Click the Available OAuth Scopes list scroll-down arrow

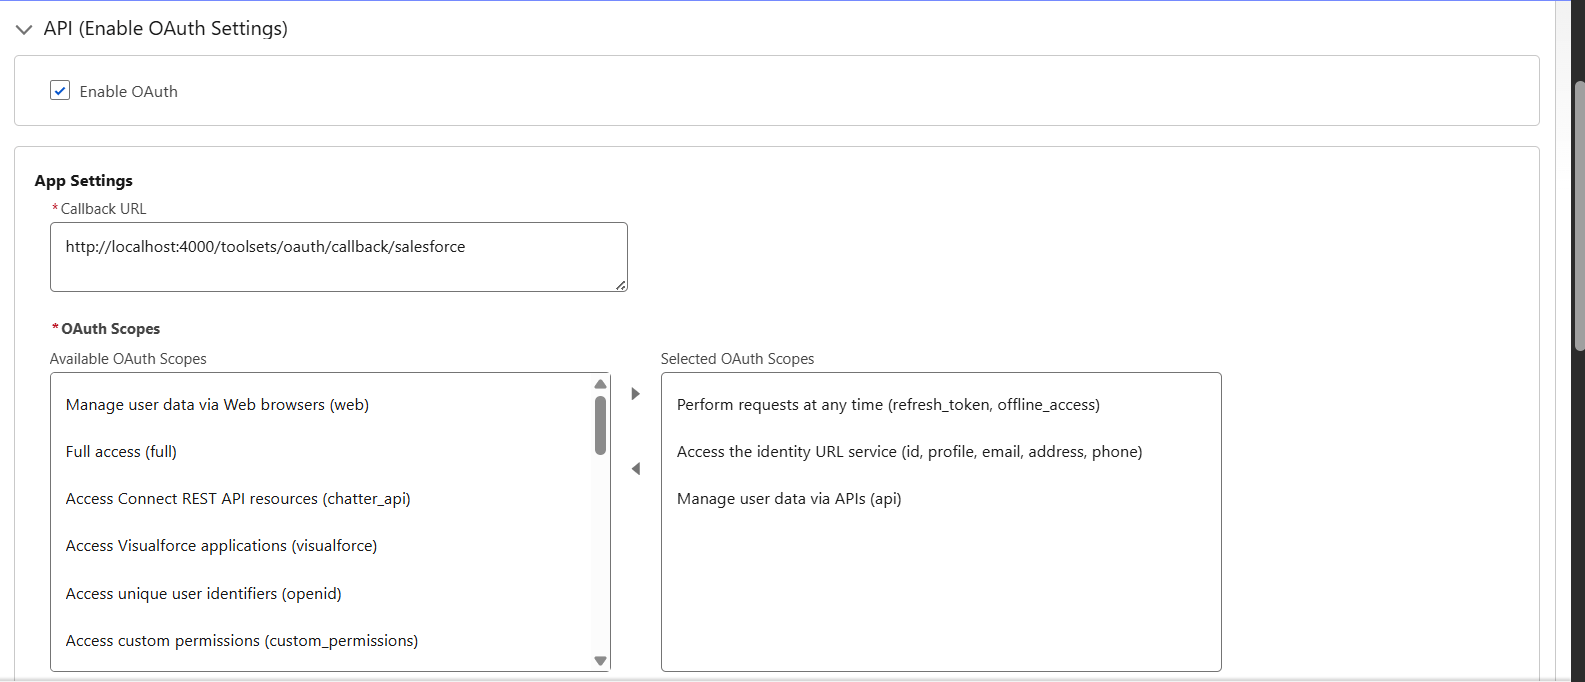600,661
